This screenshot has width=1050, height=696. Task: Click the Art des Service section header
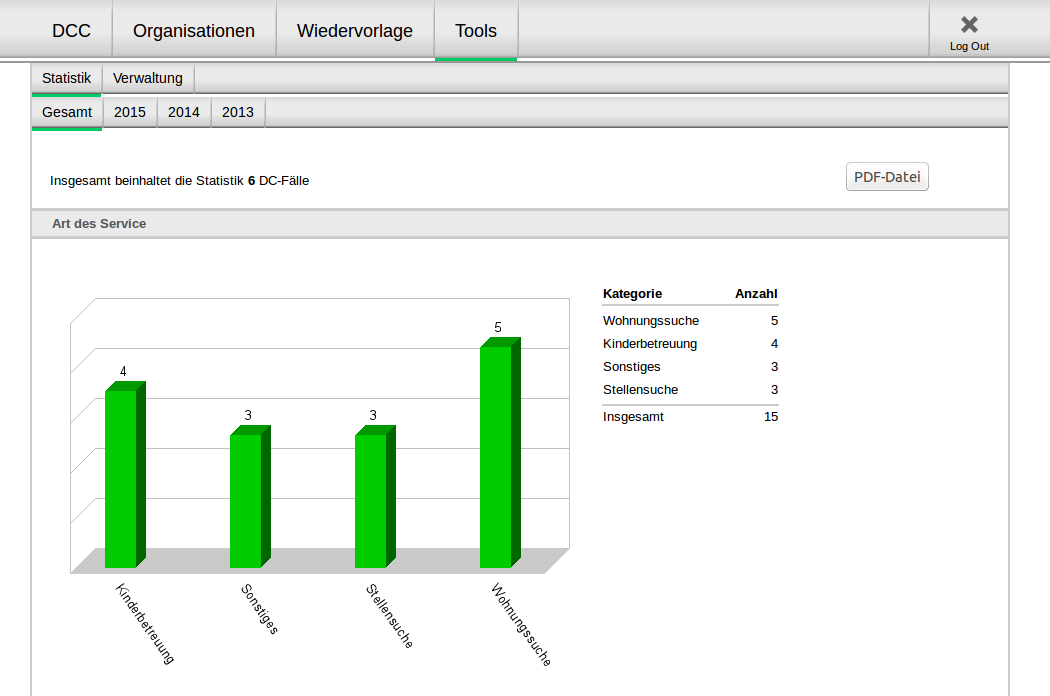(x=99, y=224)
